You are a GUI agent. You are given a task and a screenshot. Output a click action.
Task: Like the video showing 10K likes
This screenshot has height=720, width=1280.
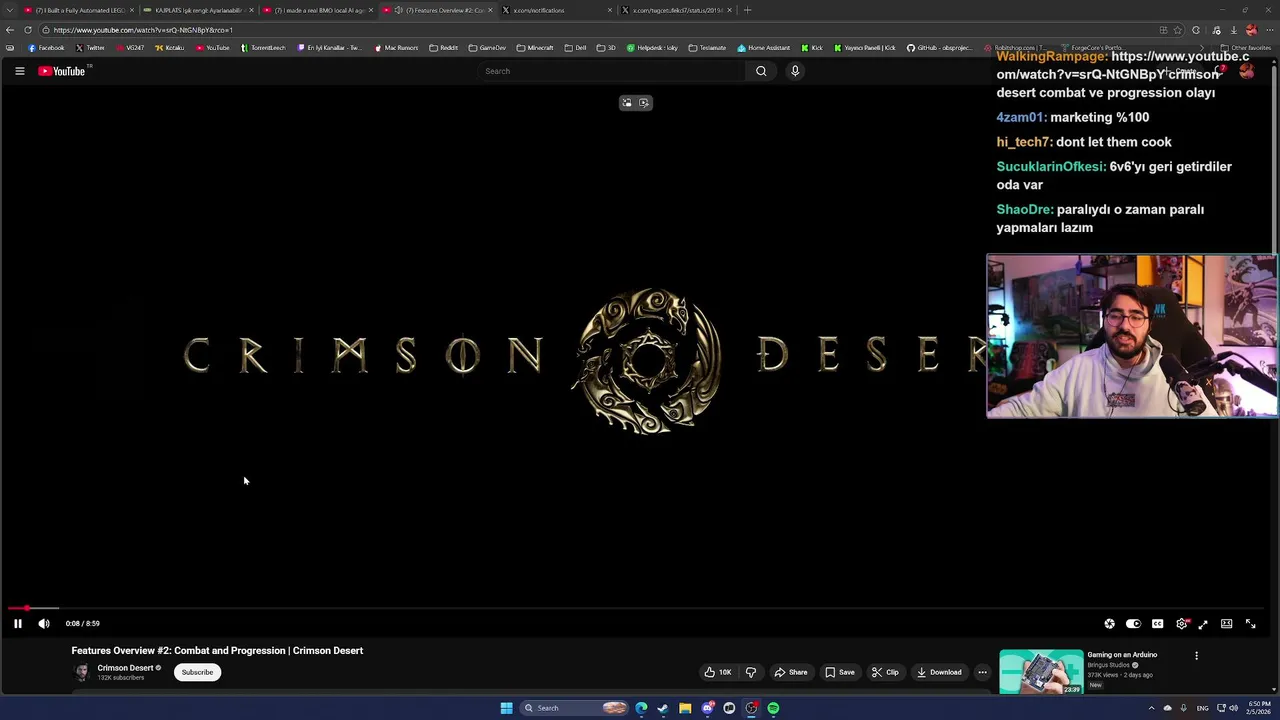click(717, 672)
